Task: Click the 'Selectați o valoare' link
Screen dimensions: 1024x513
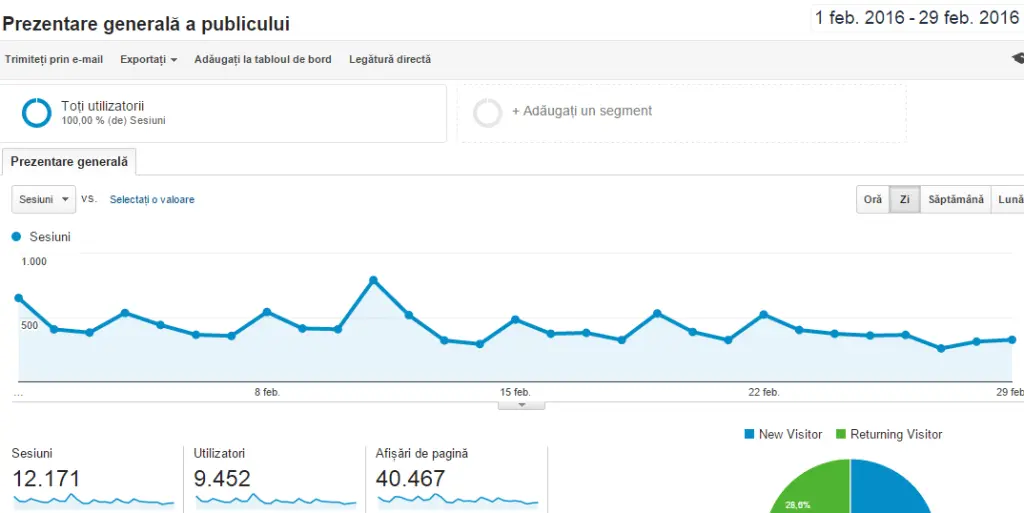Action: [152, 200]
